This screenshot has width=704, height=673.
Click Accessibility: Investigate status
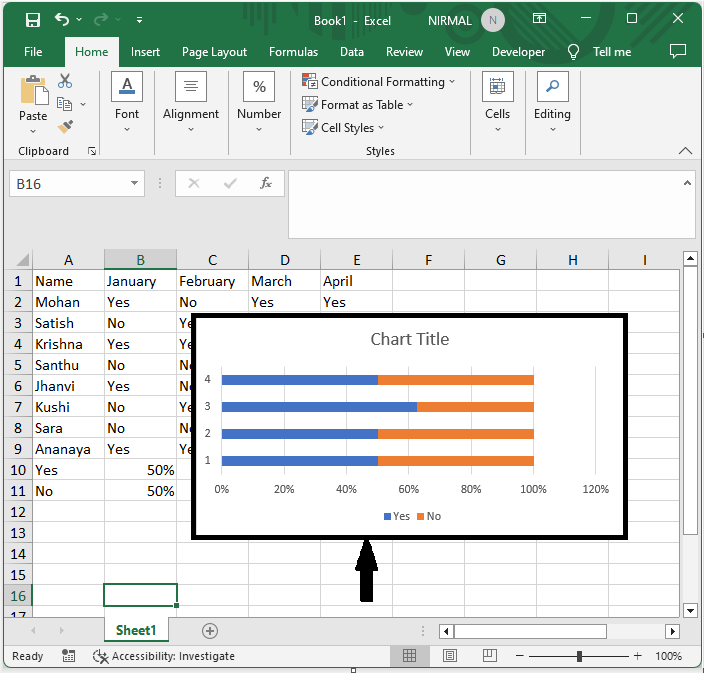pyautogui.click(x=163, y=656)
